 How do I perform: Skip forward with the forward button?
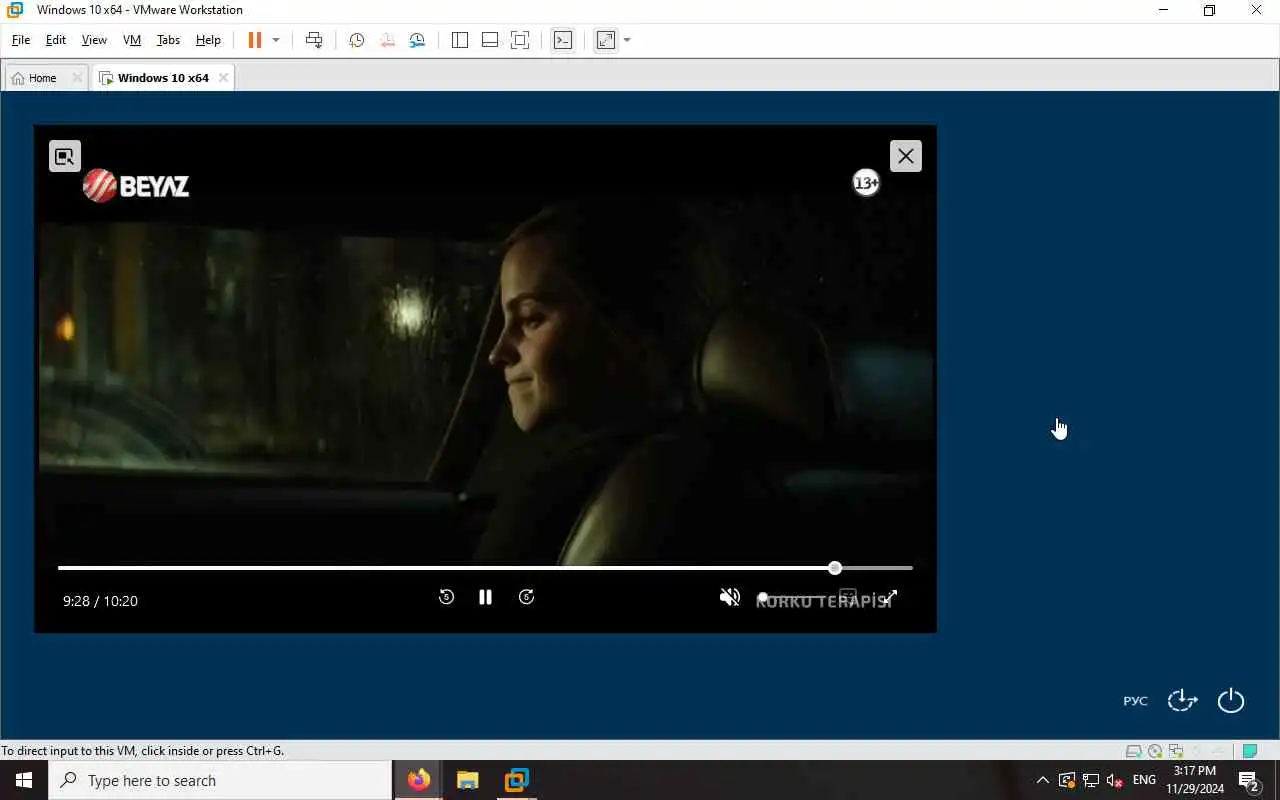(x=527, y=597)
